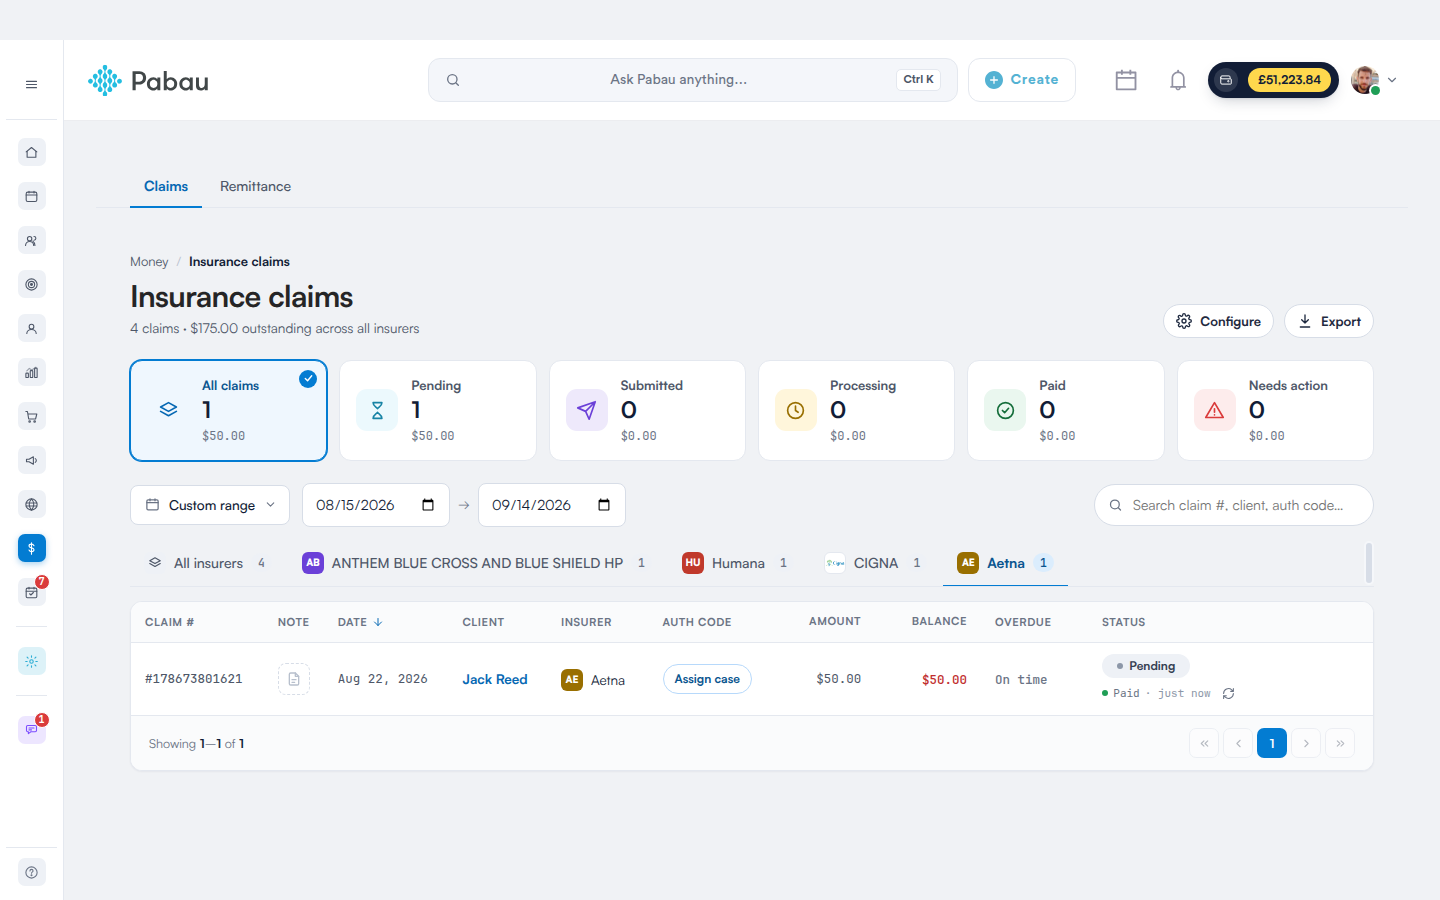Open the bar chart reports sidebar icon
Screen dimensions: 1440x900
[32, 373]
